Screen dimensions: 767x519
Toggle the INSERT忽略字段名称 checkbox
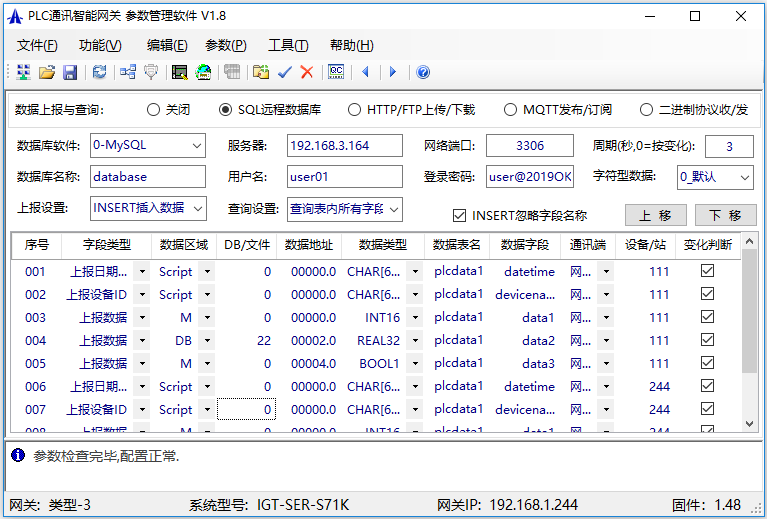[459, 215]
